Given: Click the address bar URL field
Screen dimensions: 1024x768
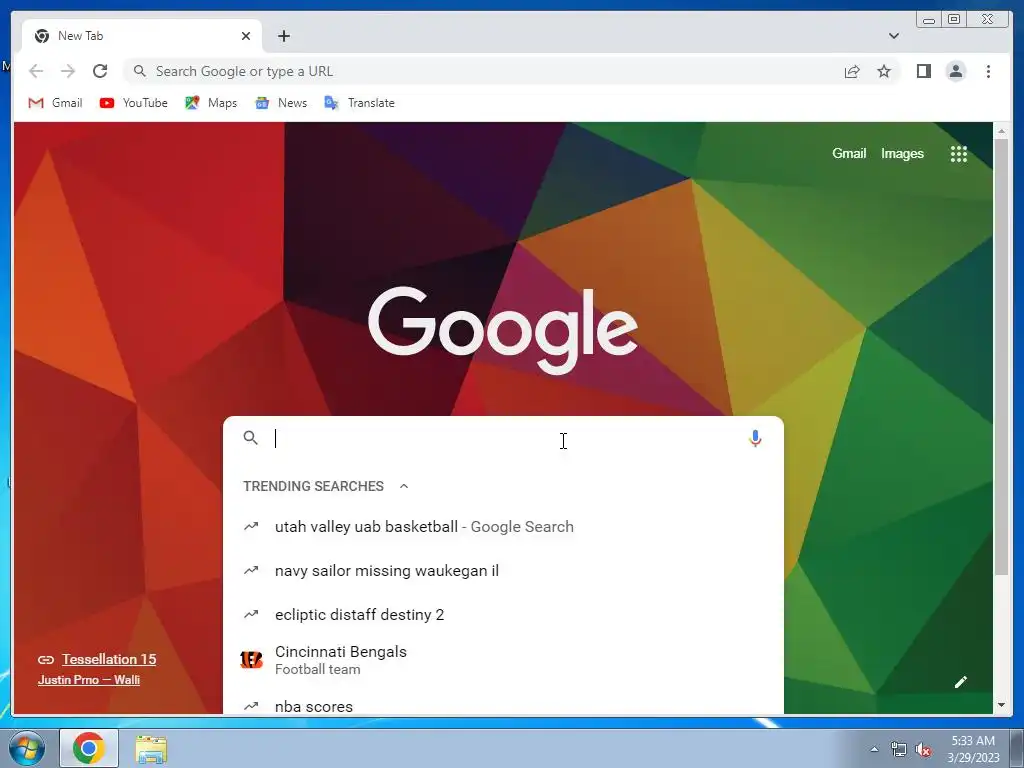Looking at the screenshot, I should 481,71.
